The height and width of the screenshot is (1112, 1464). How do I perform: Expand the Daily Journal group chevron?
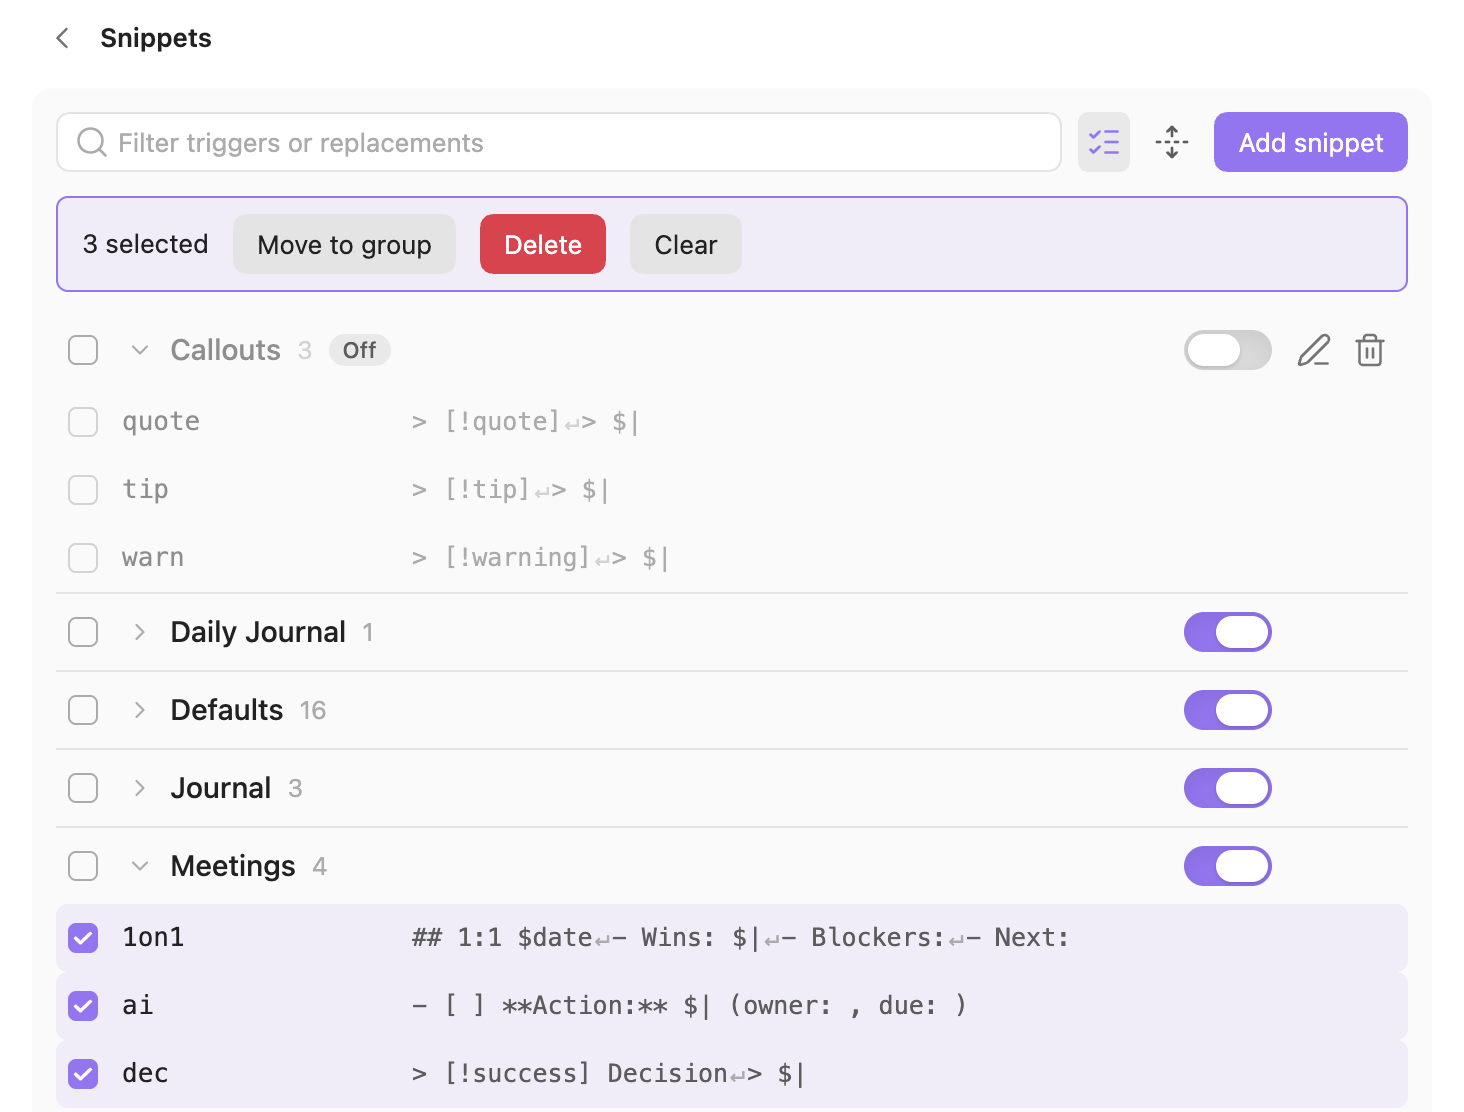click(140, 632)
